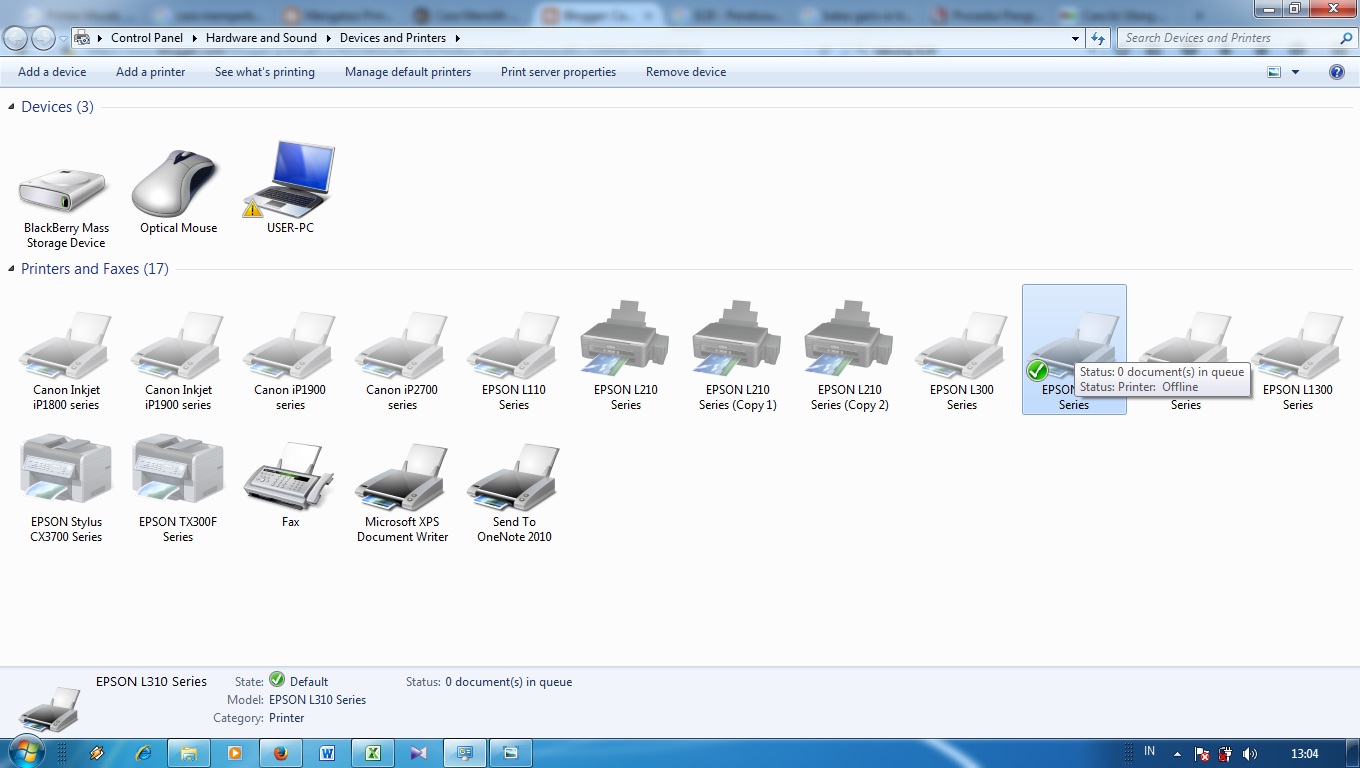
Task: Open Manage default printers
Action: point(408,72)
